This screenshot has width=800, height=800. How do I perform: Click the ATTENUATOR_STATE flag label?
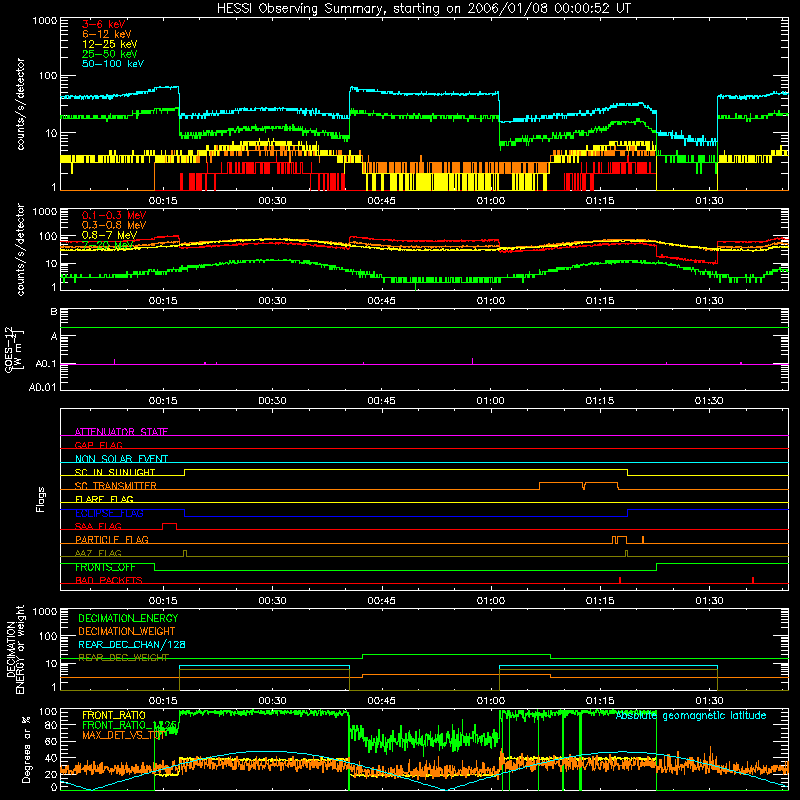click(121, 432)
